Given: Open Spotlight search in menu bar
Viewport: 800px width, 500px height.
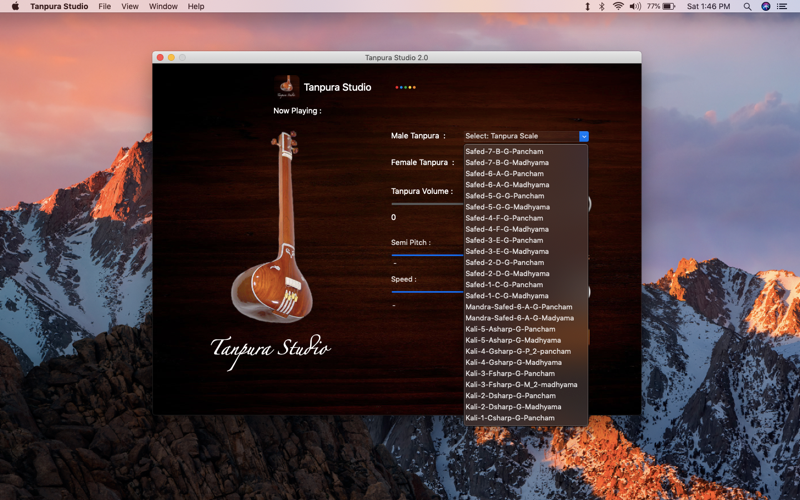Looking at the screenshot, I should pyautogui.click(x=747, y=6).
